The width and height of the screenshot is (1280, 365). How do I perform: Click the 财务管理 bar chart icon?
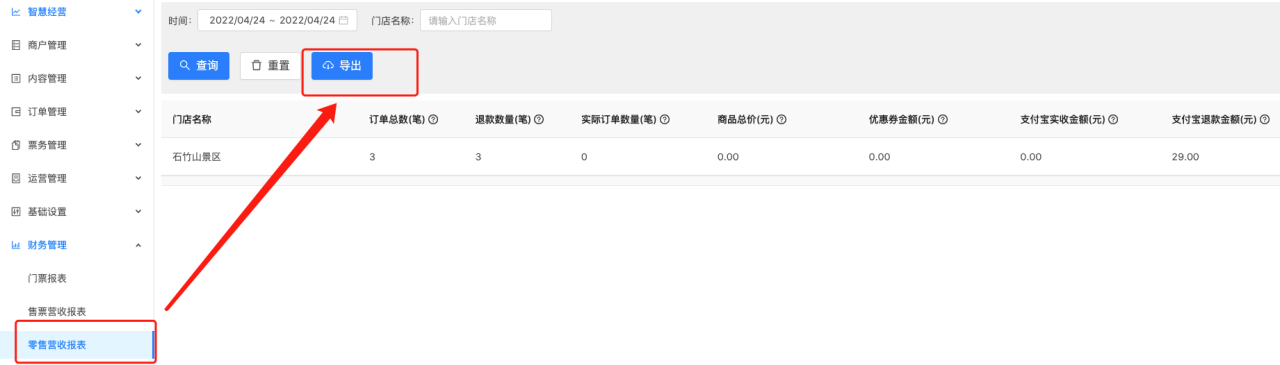[15, 245]
